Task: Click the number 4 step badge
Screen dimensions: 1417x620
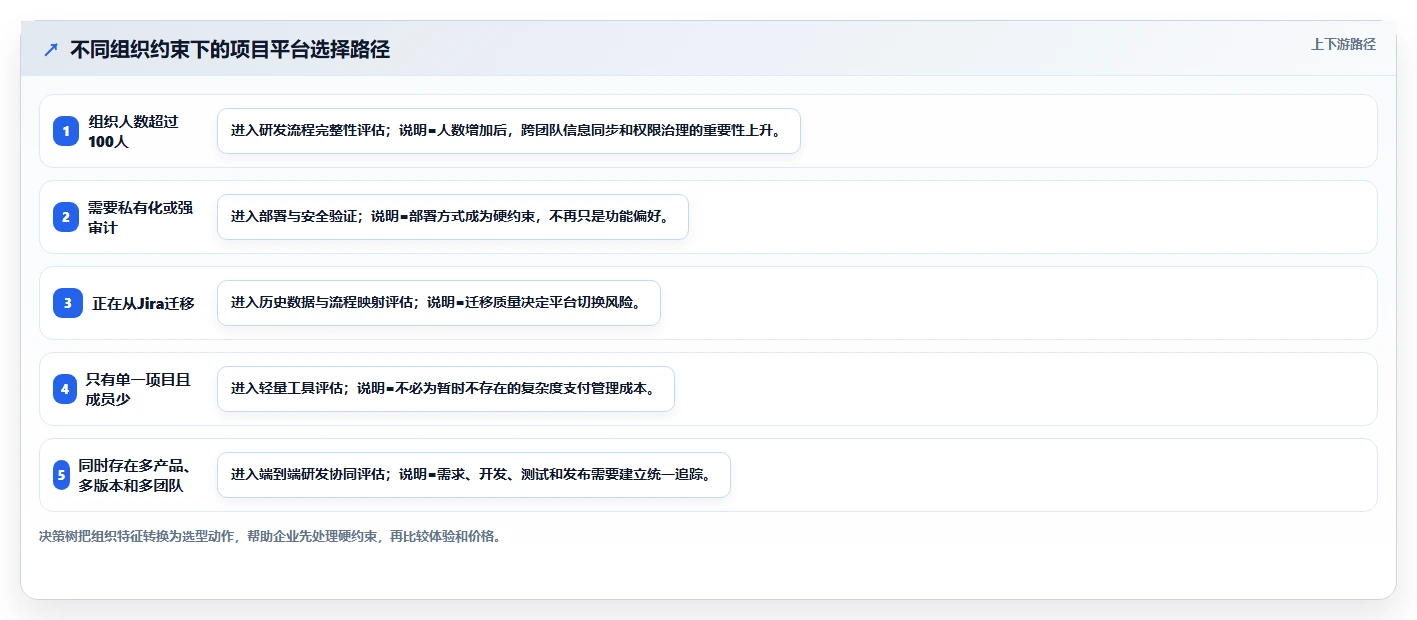Action: (65, 389)
